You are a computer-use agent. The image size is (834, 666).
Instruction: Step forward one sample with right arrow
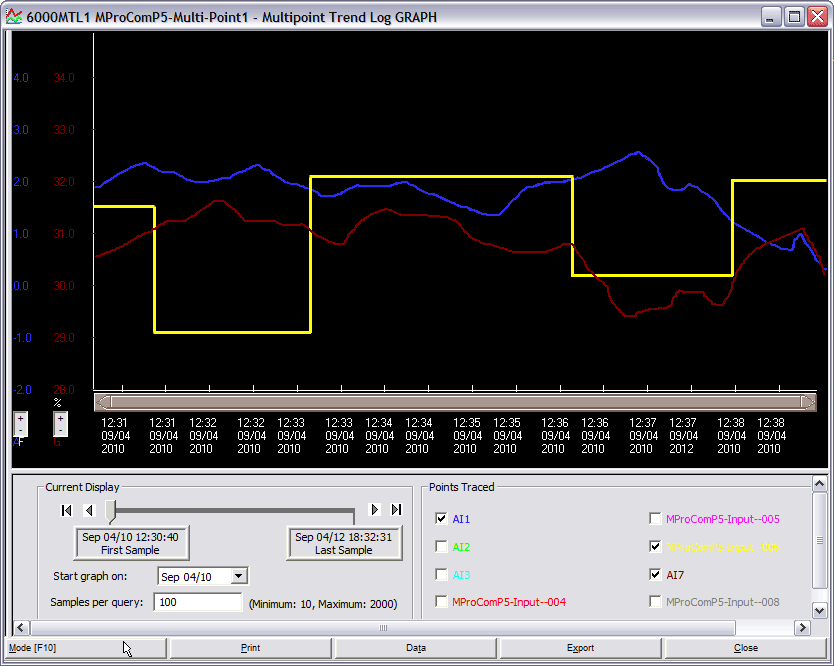coord(375,510)
